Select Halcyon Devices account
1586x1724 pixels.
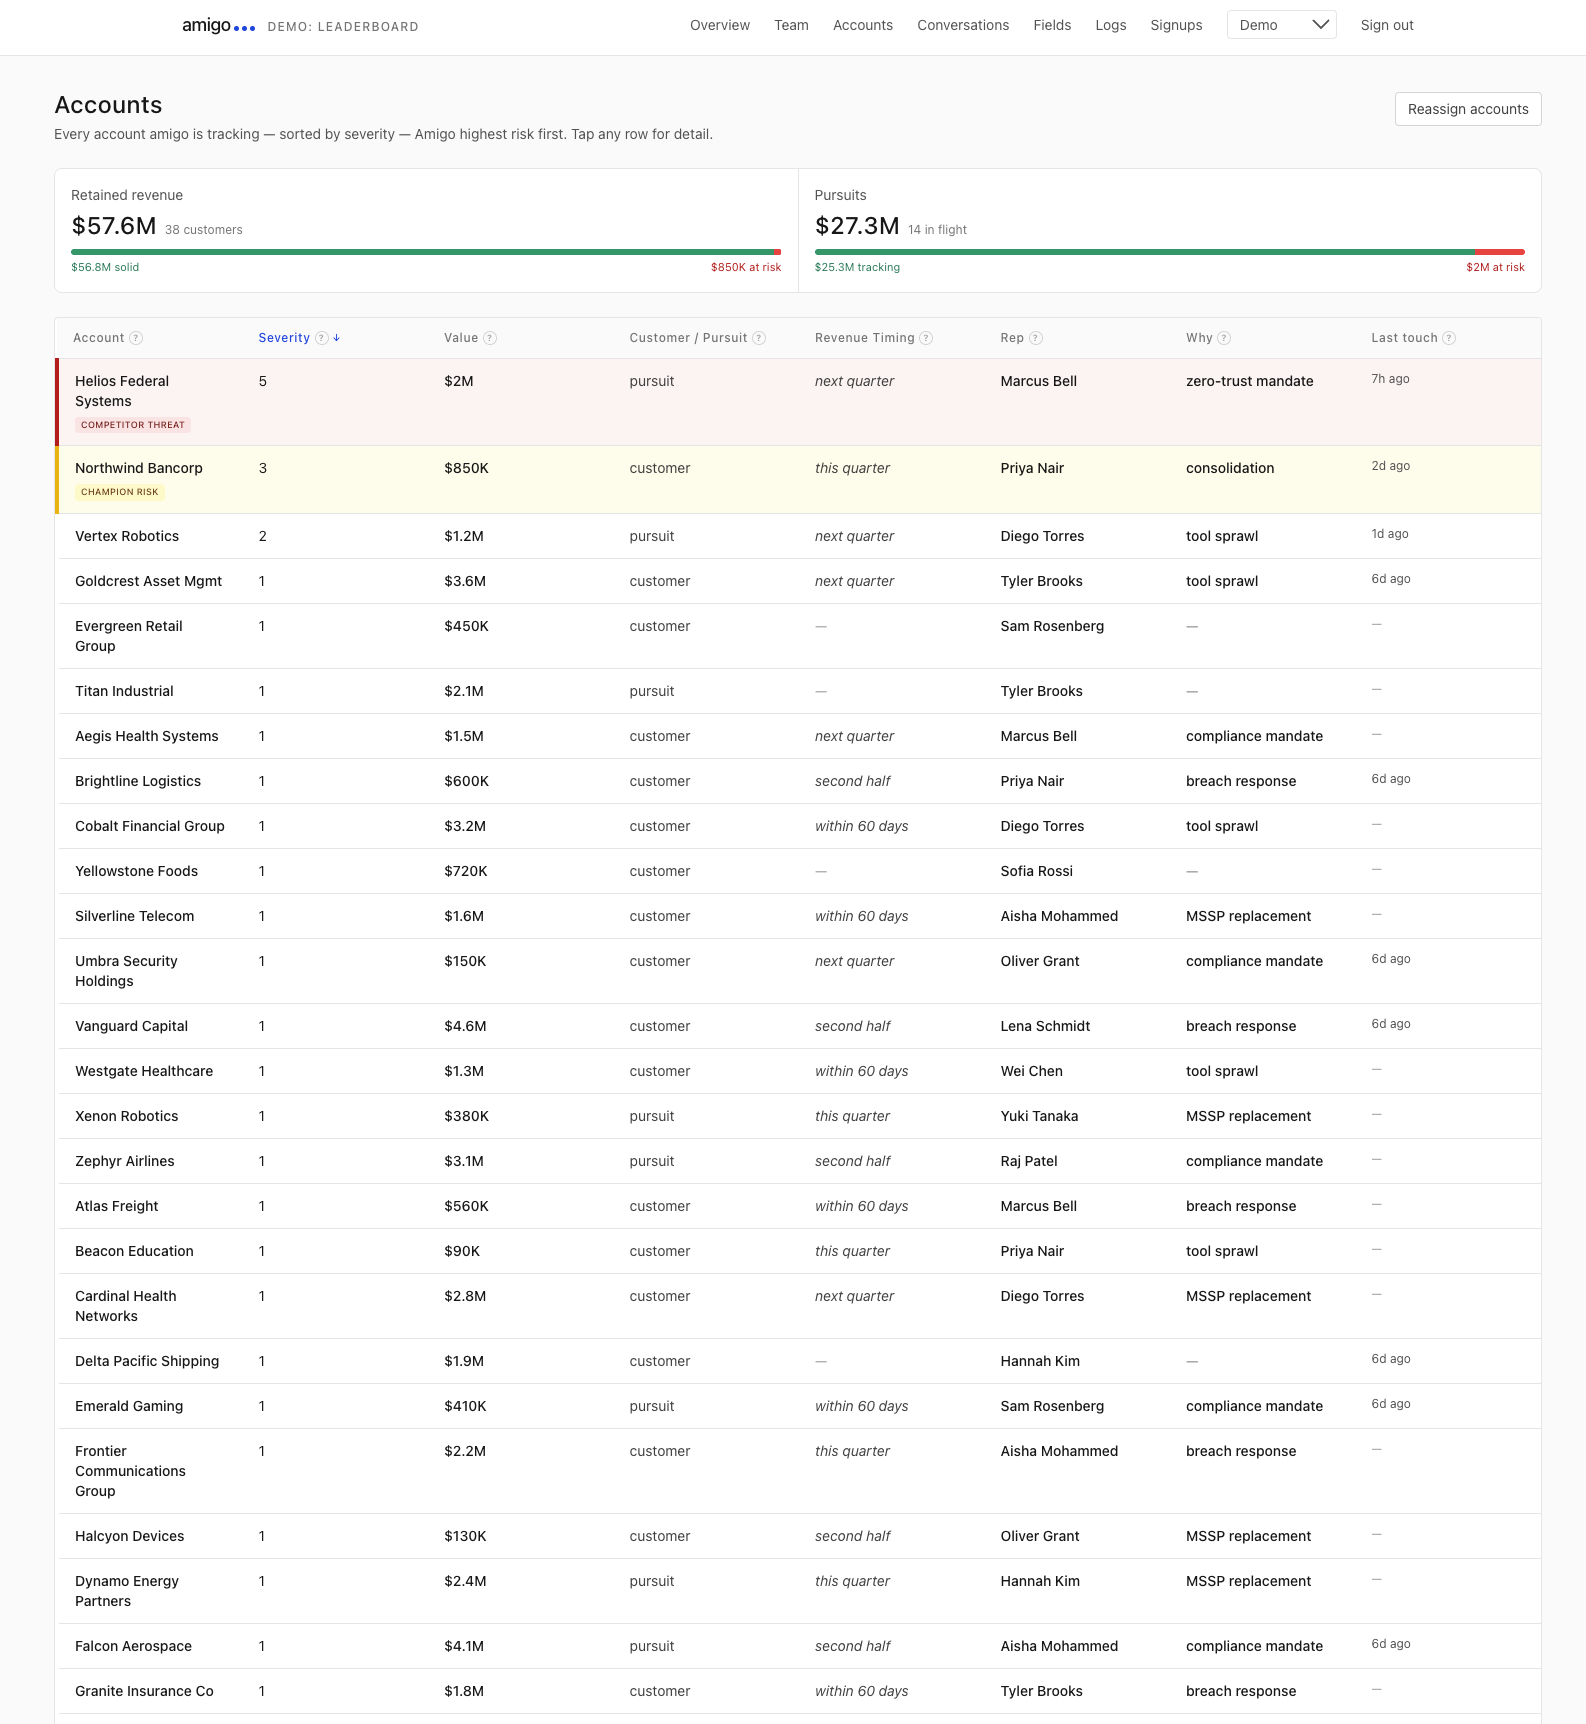[x=798, y=1536]
